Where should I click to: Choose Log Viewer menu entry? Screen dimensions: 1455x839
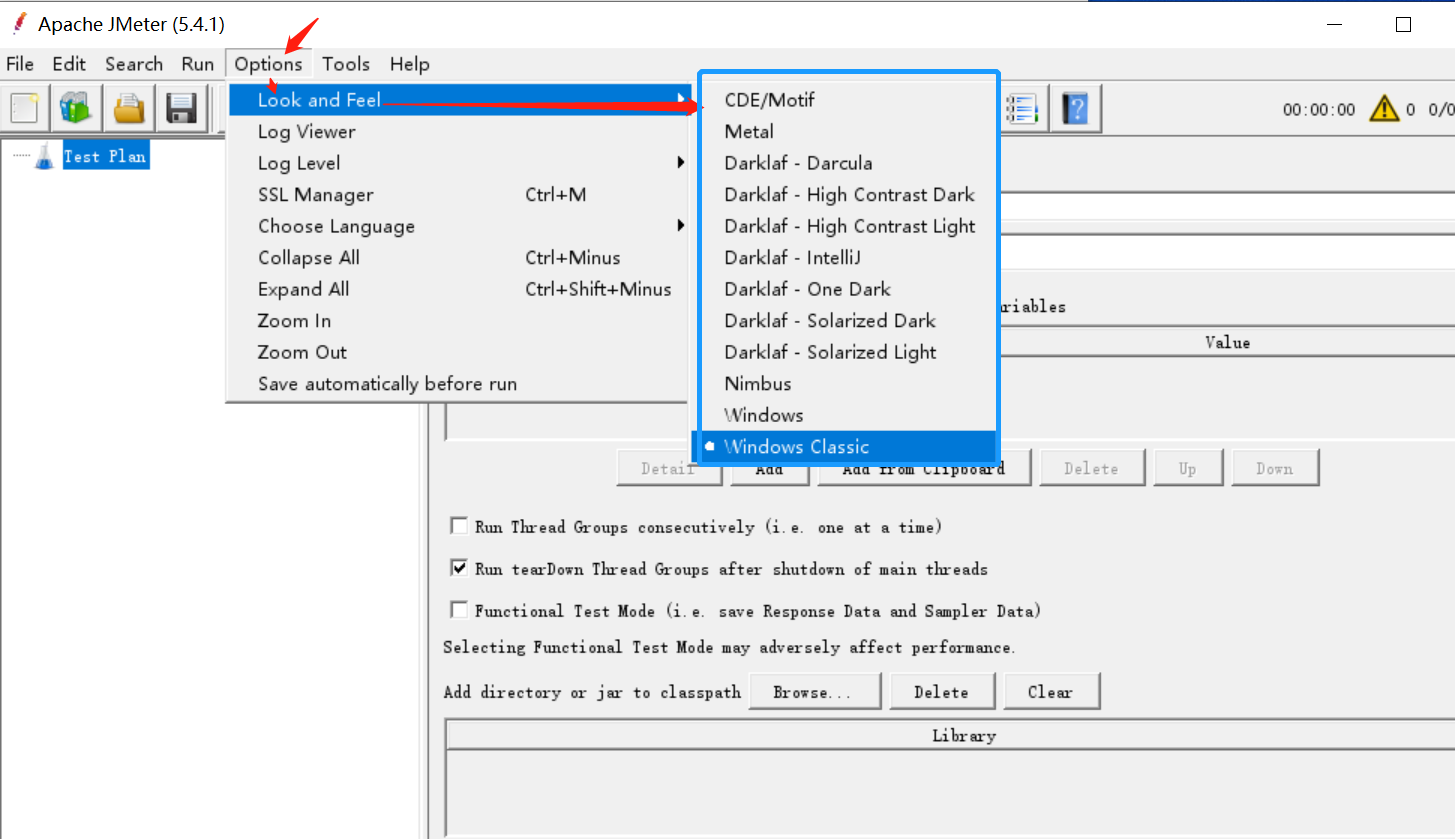460,132
